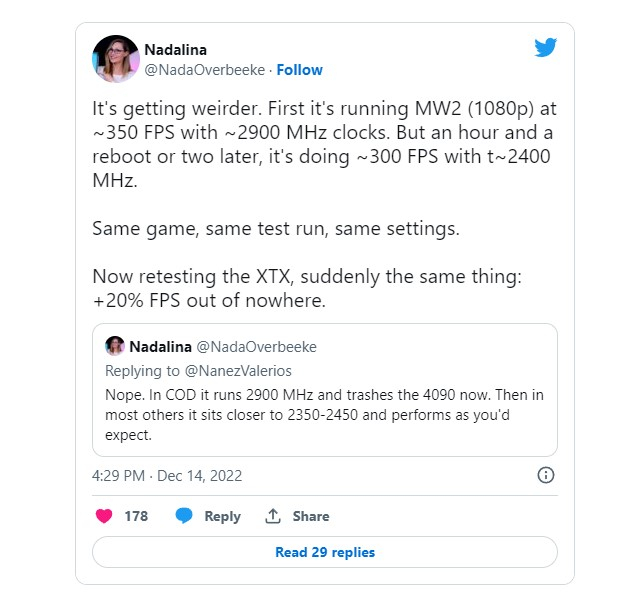Click the pink heart like icon

pyautogui.click(x=103, y=516)
